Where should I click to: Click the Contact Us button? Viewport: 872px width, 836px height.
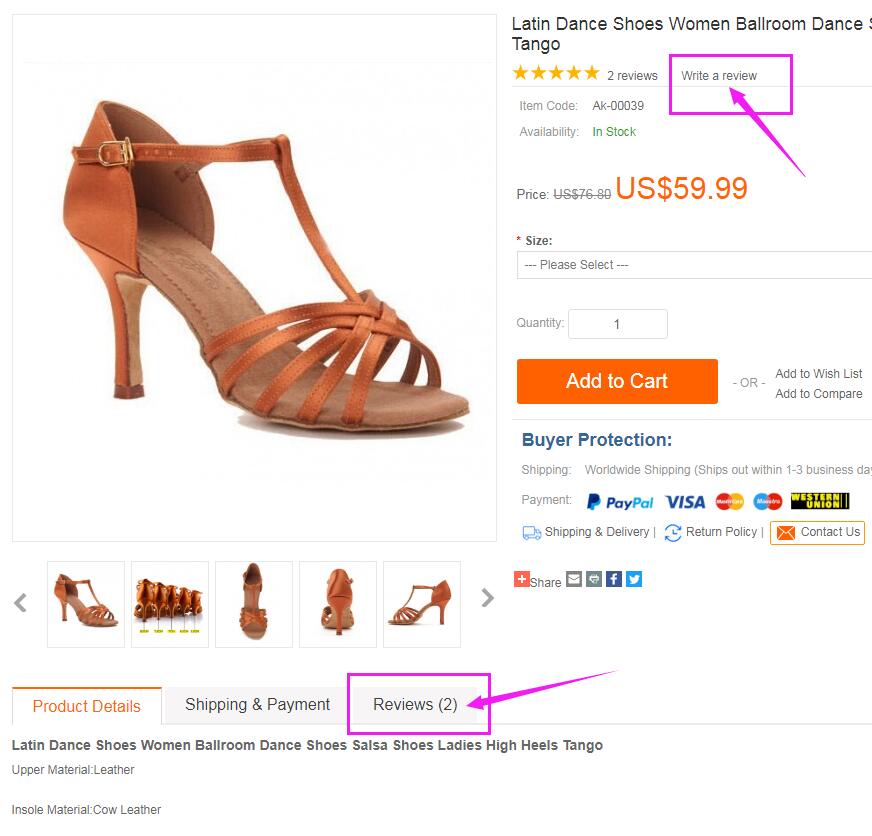point(818,532)
